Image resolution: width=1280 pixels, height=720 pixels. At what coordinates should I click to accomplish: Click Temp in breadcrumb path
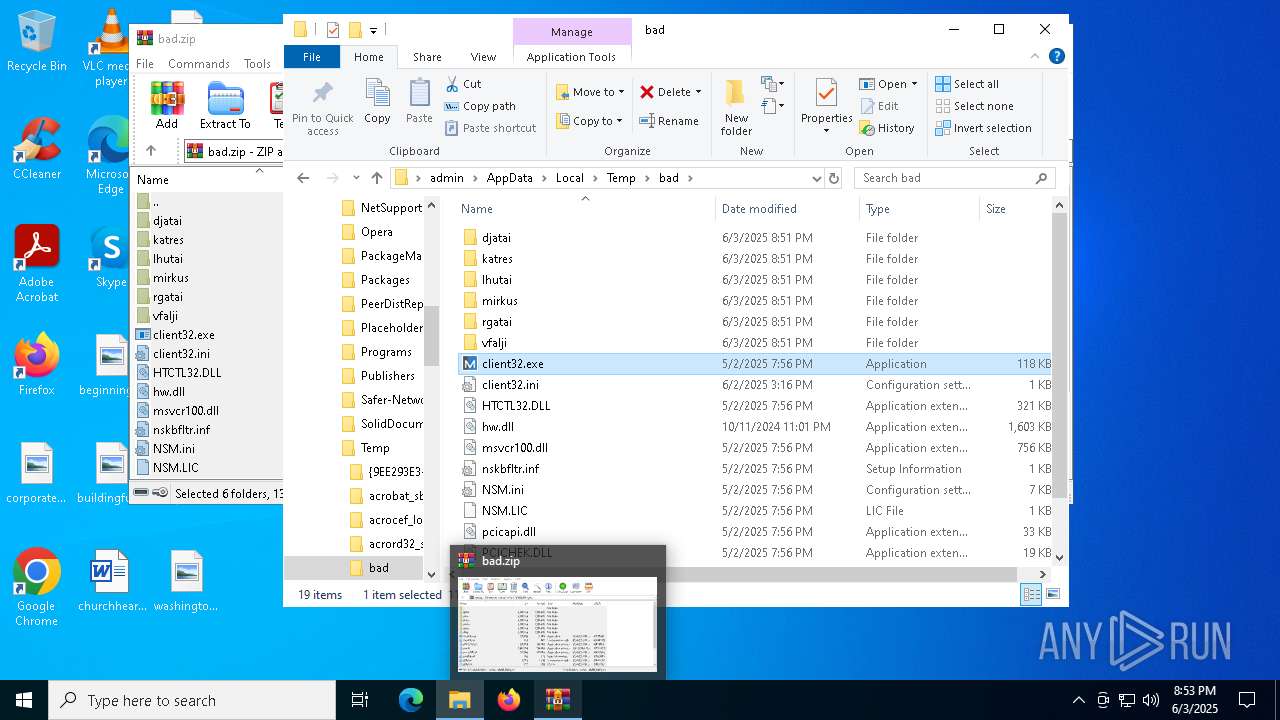coord(620,178)
